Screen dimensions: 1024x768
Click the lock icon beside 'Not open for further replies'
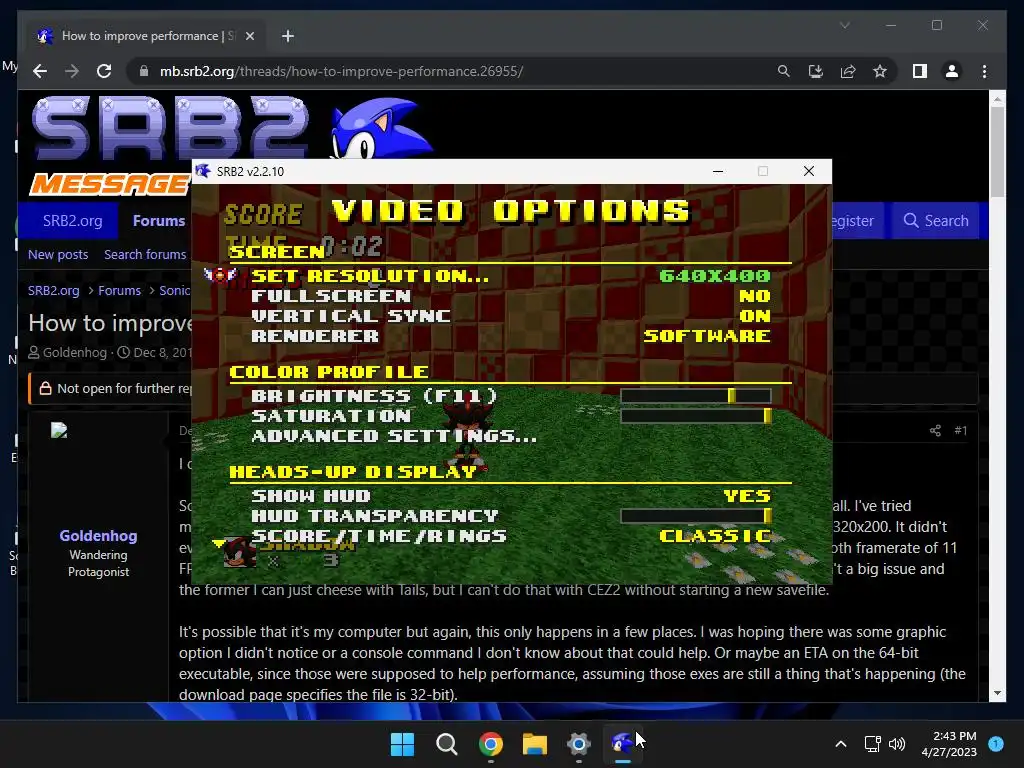[x=45, y=389]
